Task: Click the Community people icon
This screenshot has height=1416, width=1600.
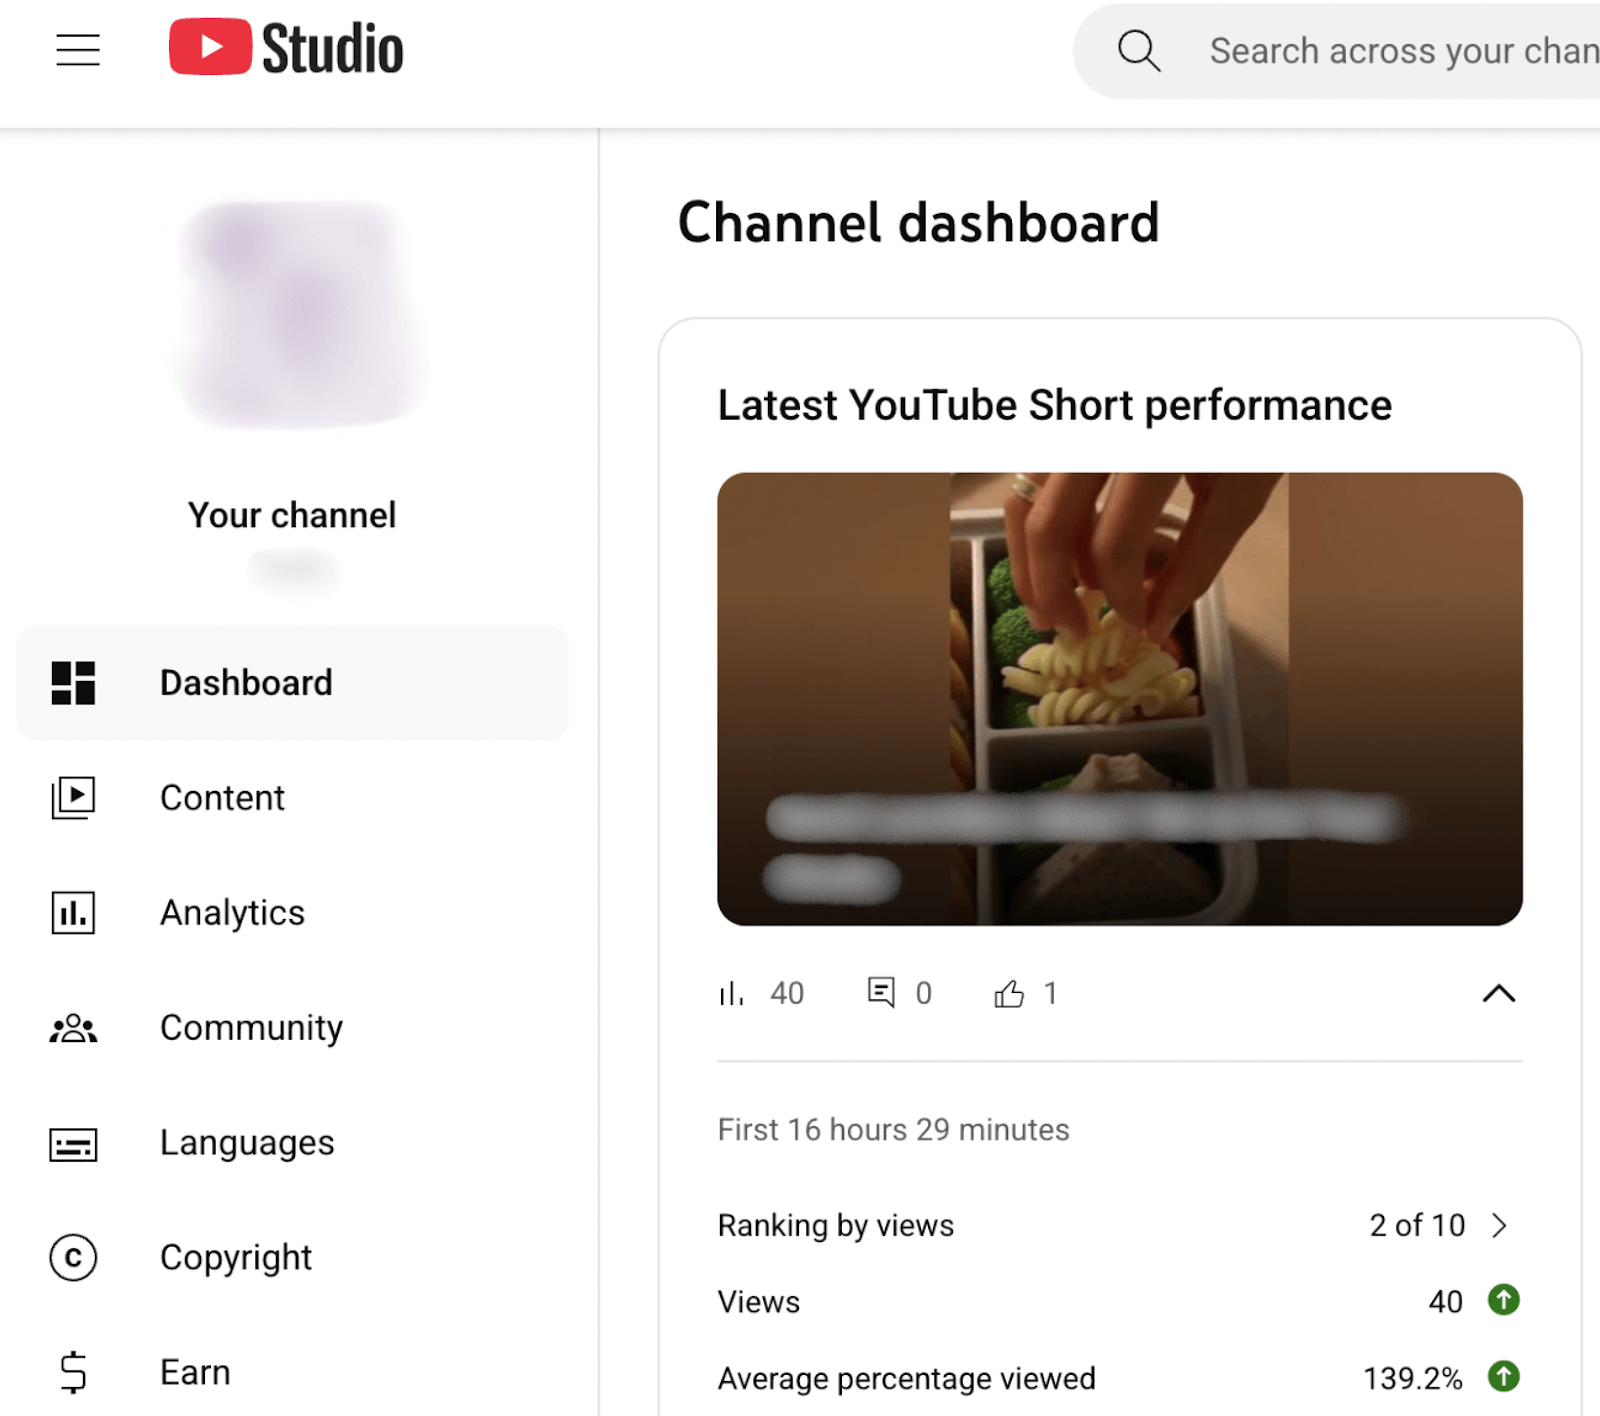Action: (x=73, y=1028)
